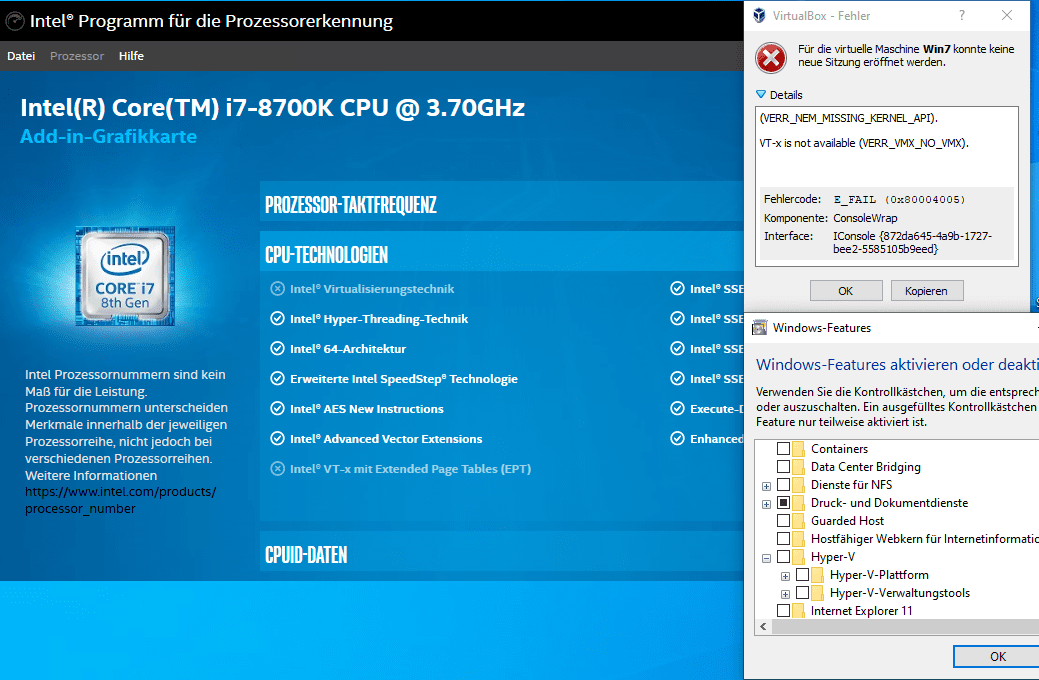The image size is (1039, 680).
Task: Click the crossed icon beside VT-x mit Extended Page Tables
Action: [278, 469]
